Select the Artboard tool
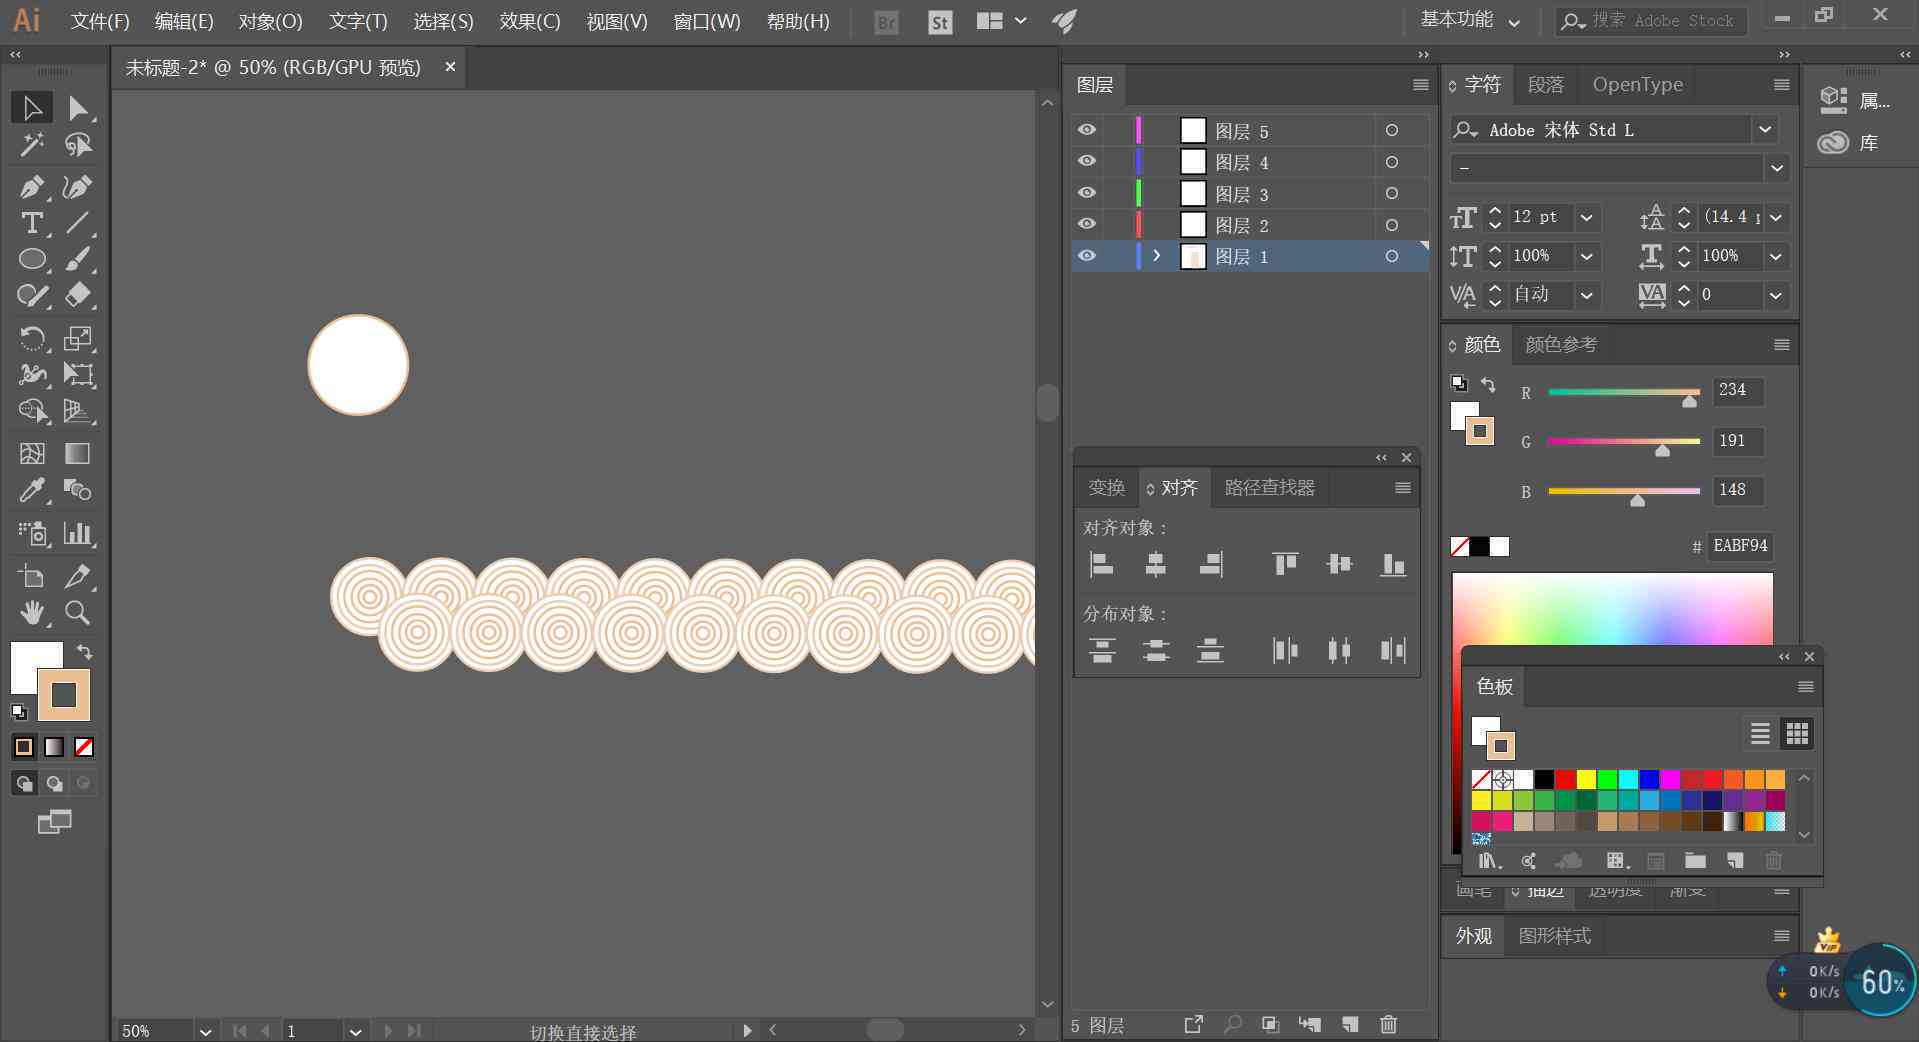This screenshot has height=1042, width=1919. [x=32, y=576]
